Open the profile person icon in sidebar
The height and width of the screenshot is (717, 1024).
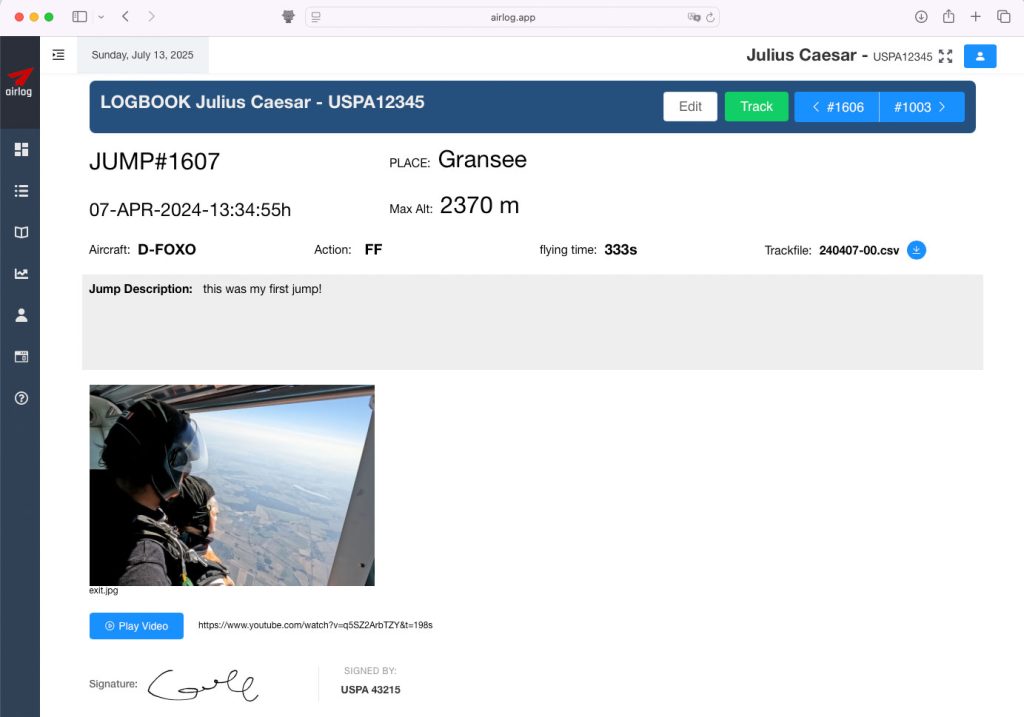[21, 315]
